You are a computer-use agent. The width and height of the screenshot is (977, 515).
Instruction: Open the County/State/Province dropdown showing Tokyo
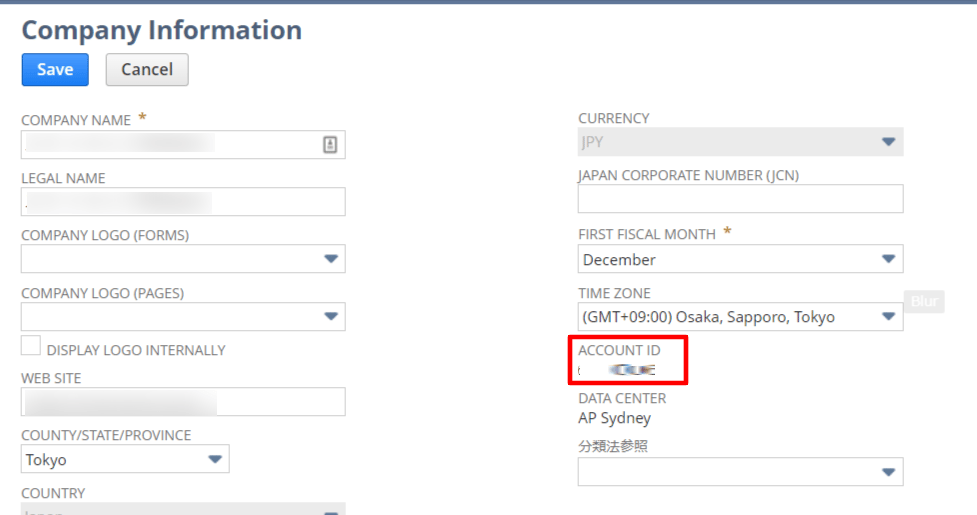[x=125, y=459]
